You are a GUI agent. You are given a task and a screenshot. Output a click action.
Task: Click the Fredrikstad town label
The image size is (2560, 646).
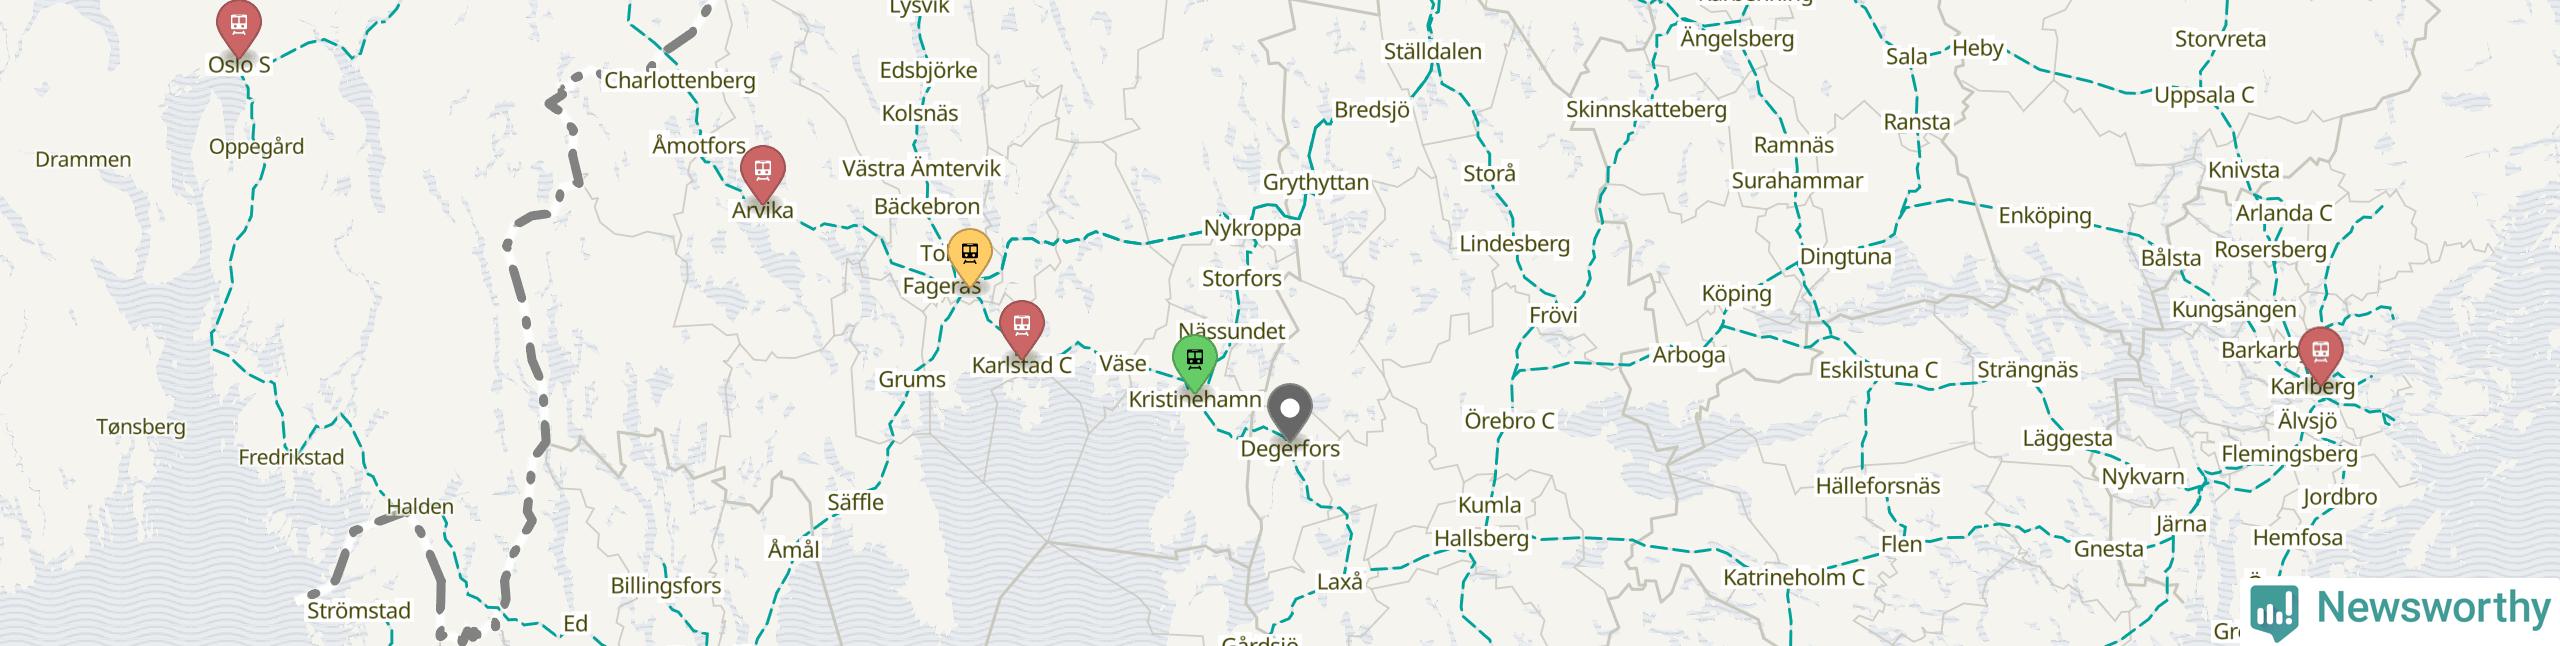tap(291, 458)
